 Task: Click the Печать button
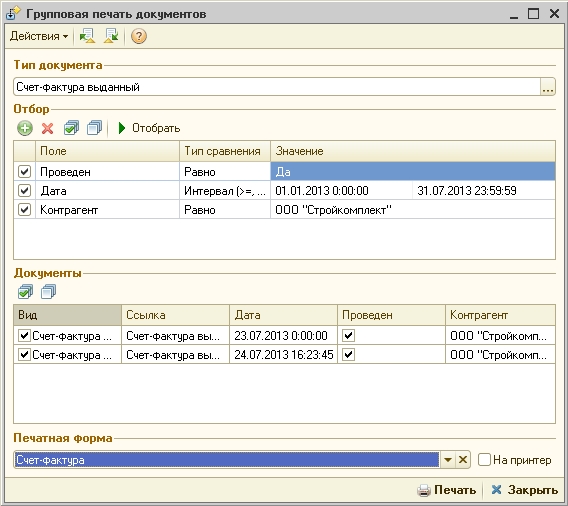tap(446, 490)
